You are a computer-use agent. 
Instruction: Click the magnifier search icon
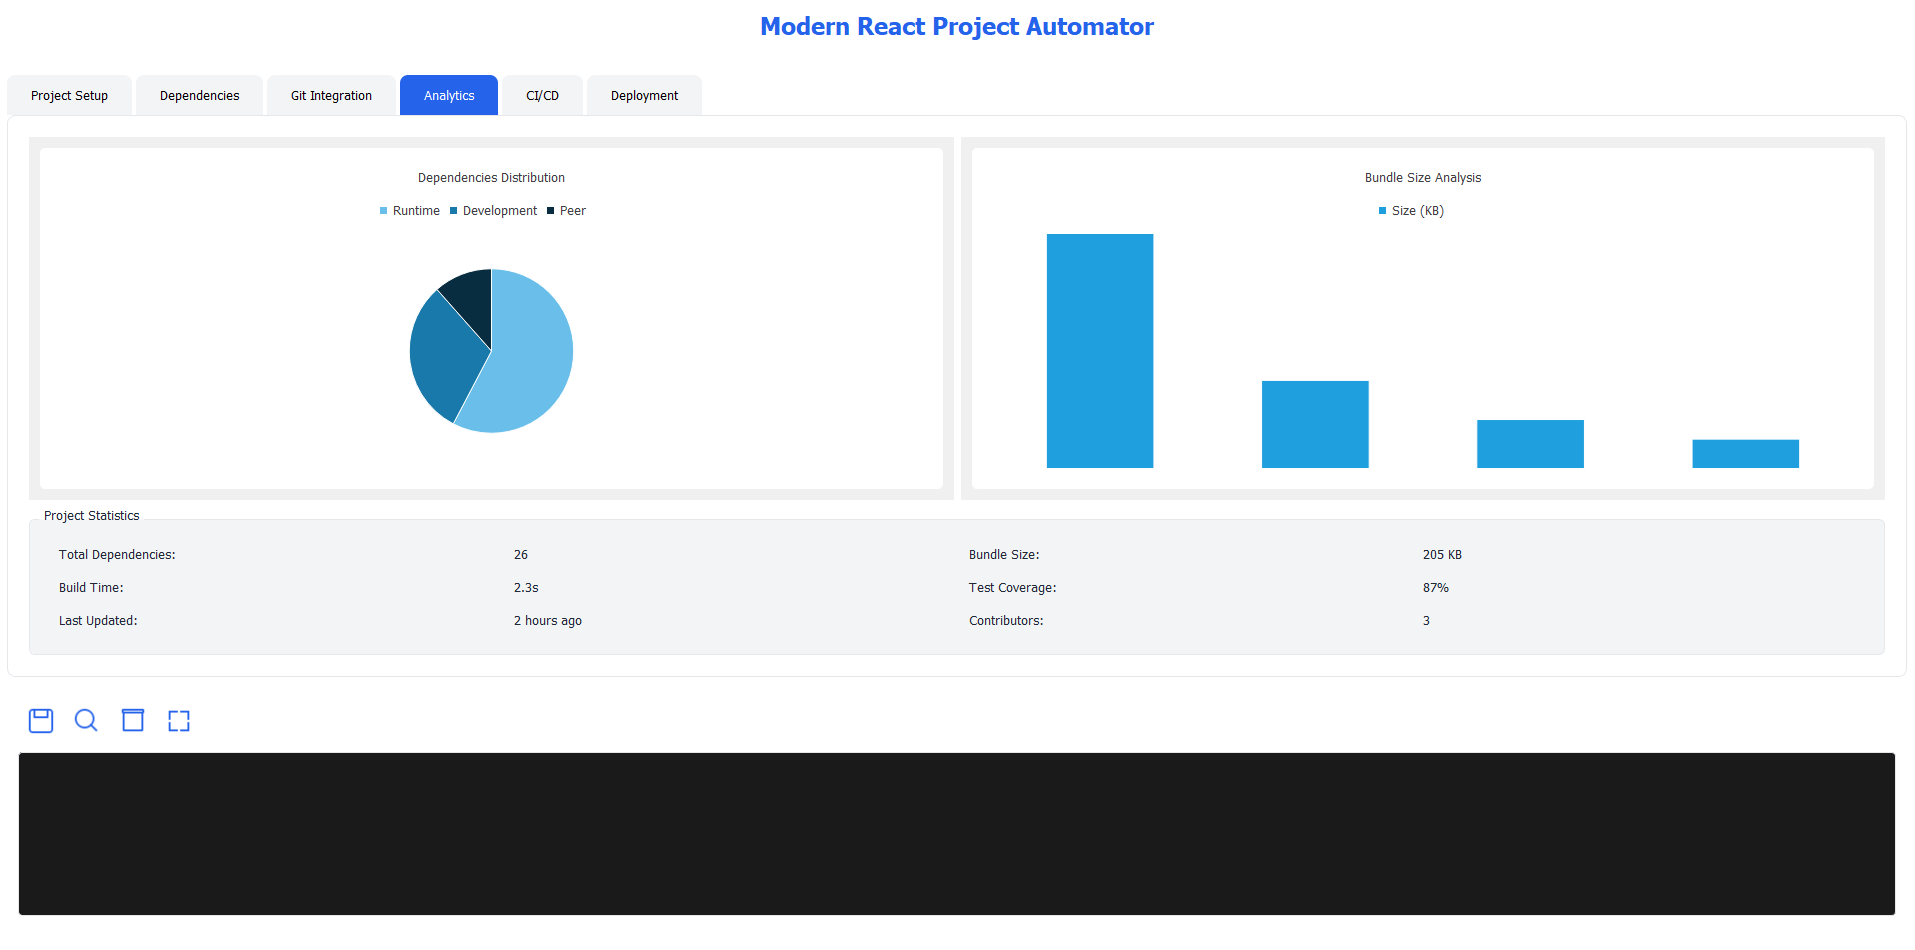coord(86,721)
